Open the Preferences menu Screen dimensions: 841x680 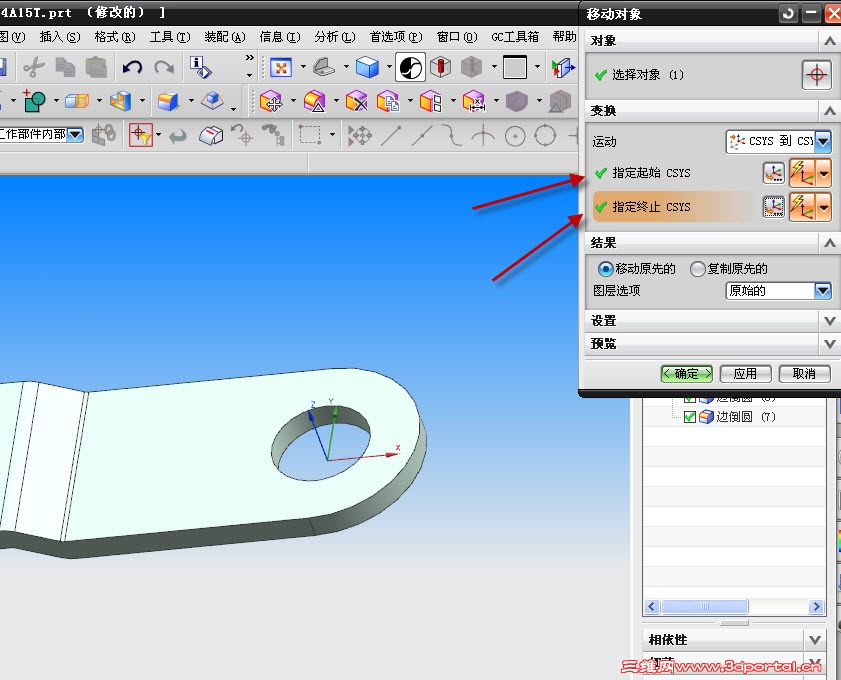pos(396,37)
